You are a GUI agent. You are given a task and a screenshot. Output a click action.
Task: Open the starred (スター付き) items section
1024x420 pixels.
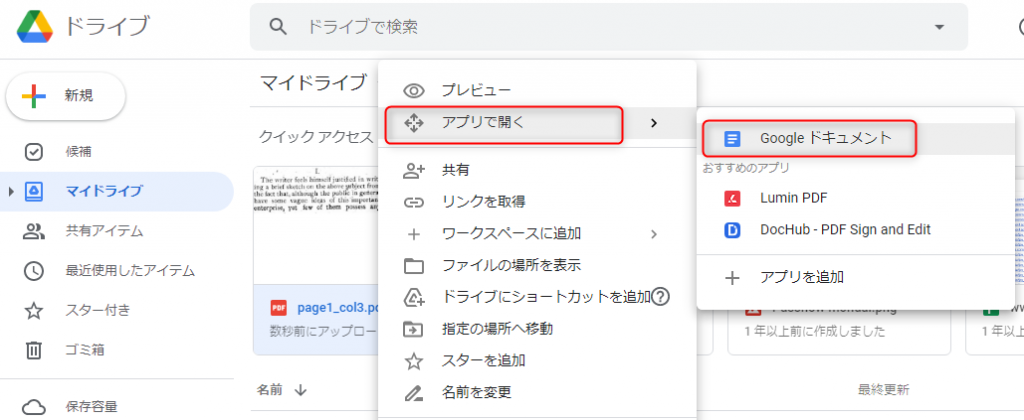(x=33, y=310)
